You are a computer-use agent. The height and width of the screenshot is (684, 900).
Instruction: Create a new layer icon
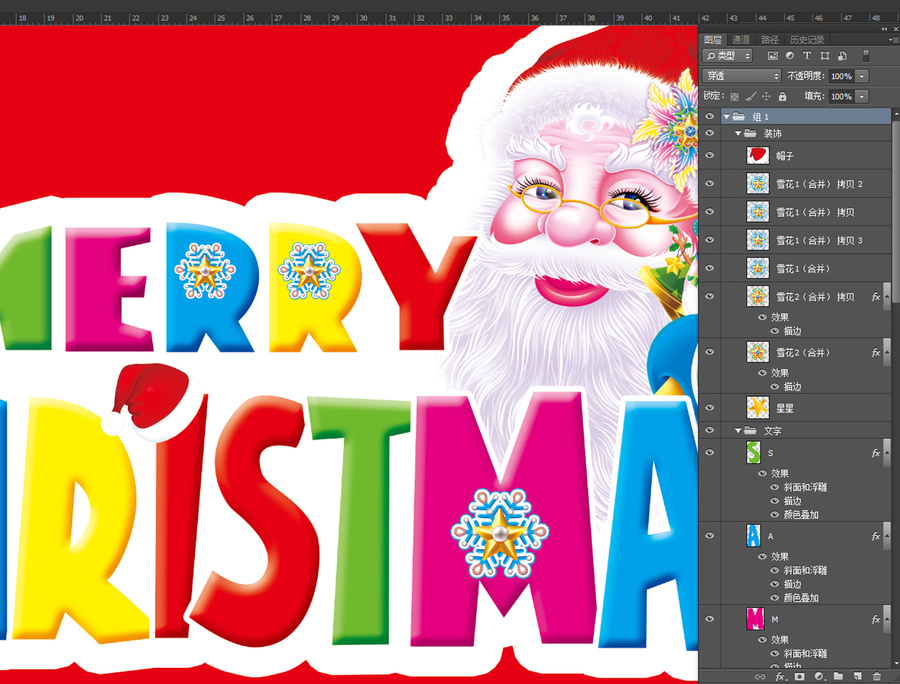tap(858, 677)
